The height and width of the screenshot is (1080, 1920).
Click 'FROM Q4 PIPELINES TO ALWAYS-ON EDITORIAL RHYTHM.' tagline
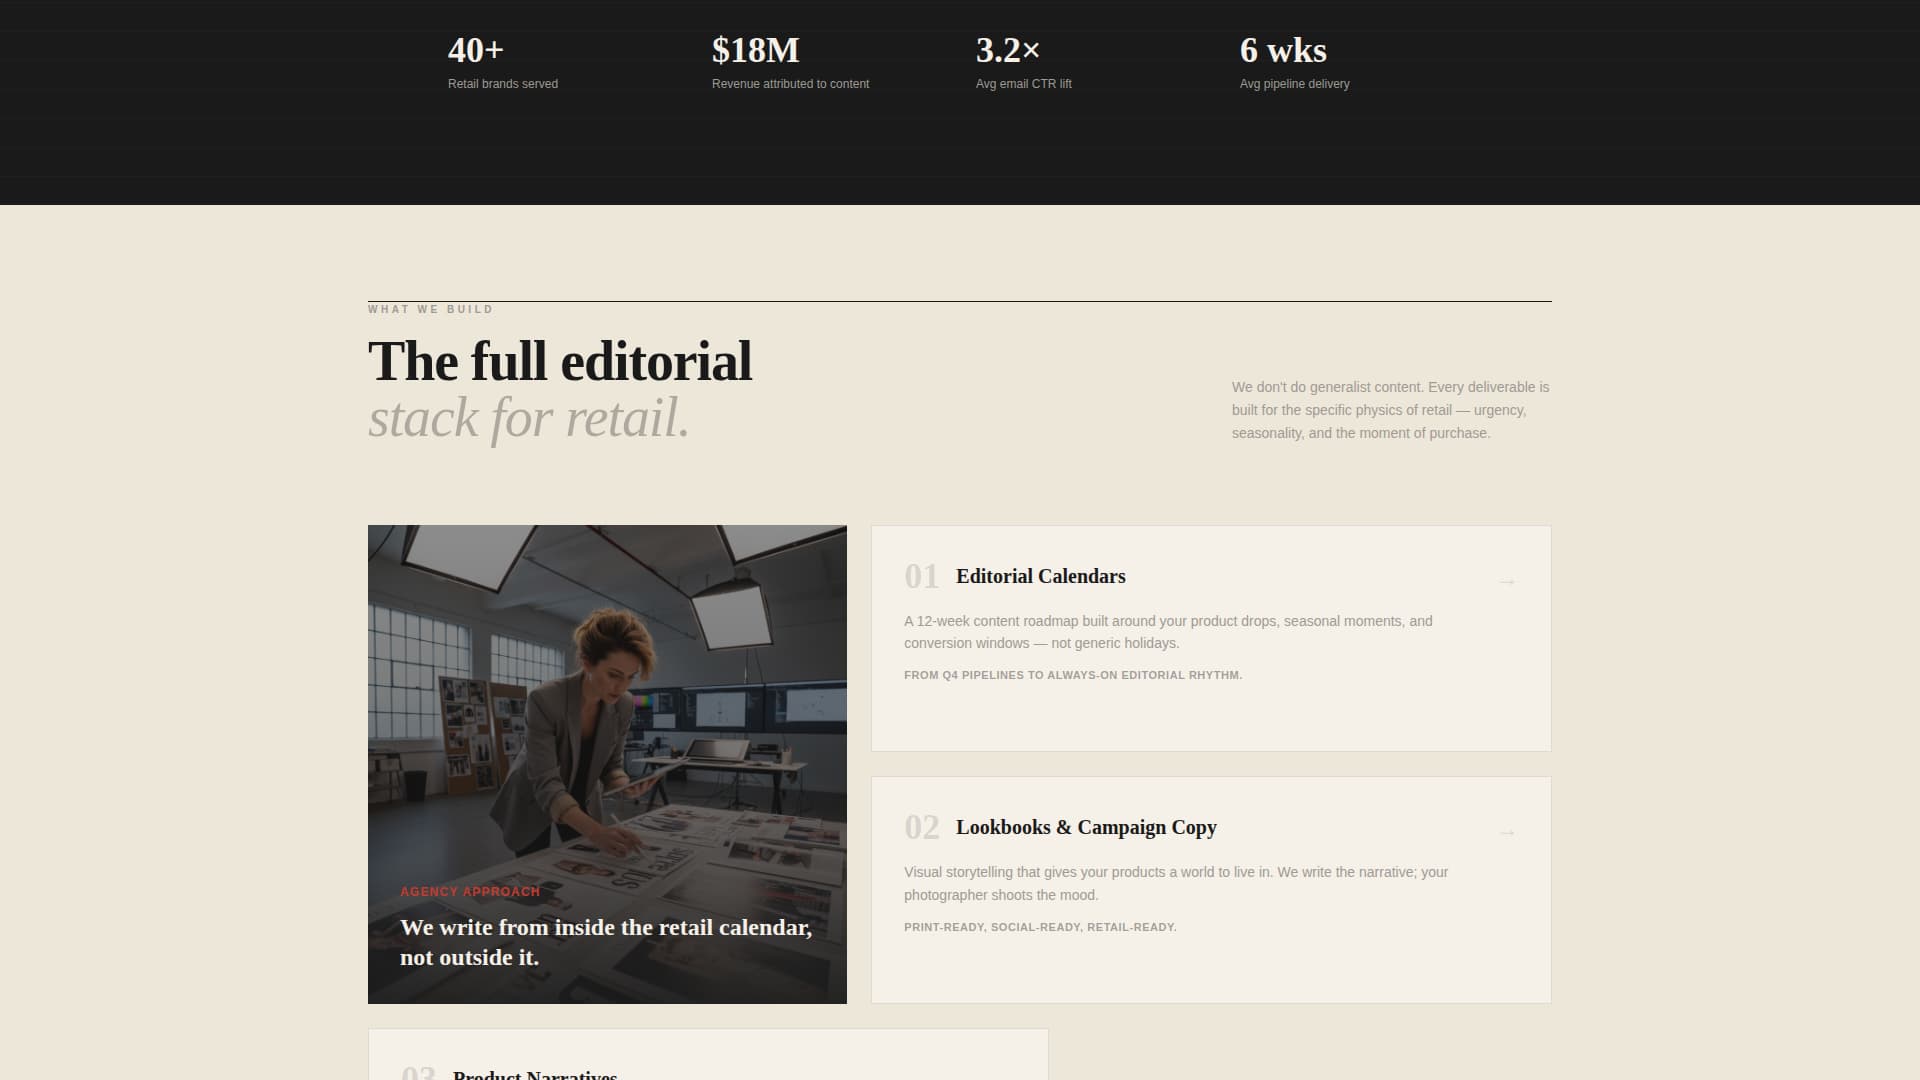pyautogui.click(x=1073, y=675)
